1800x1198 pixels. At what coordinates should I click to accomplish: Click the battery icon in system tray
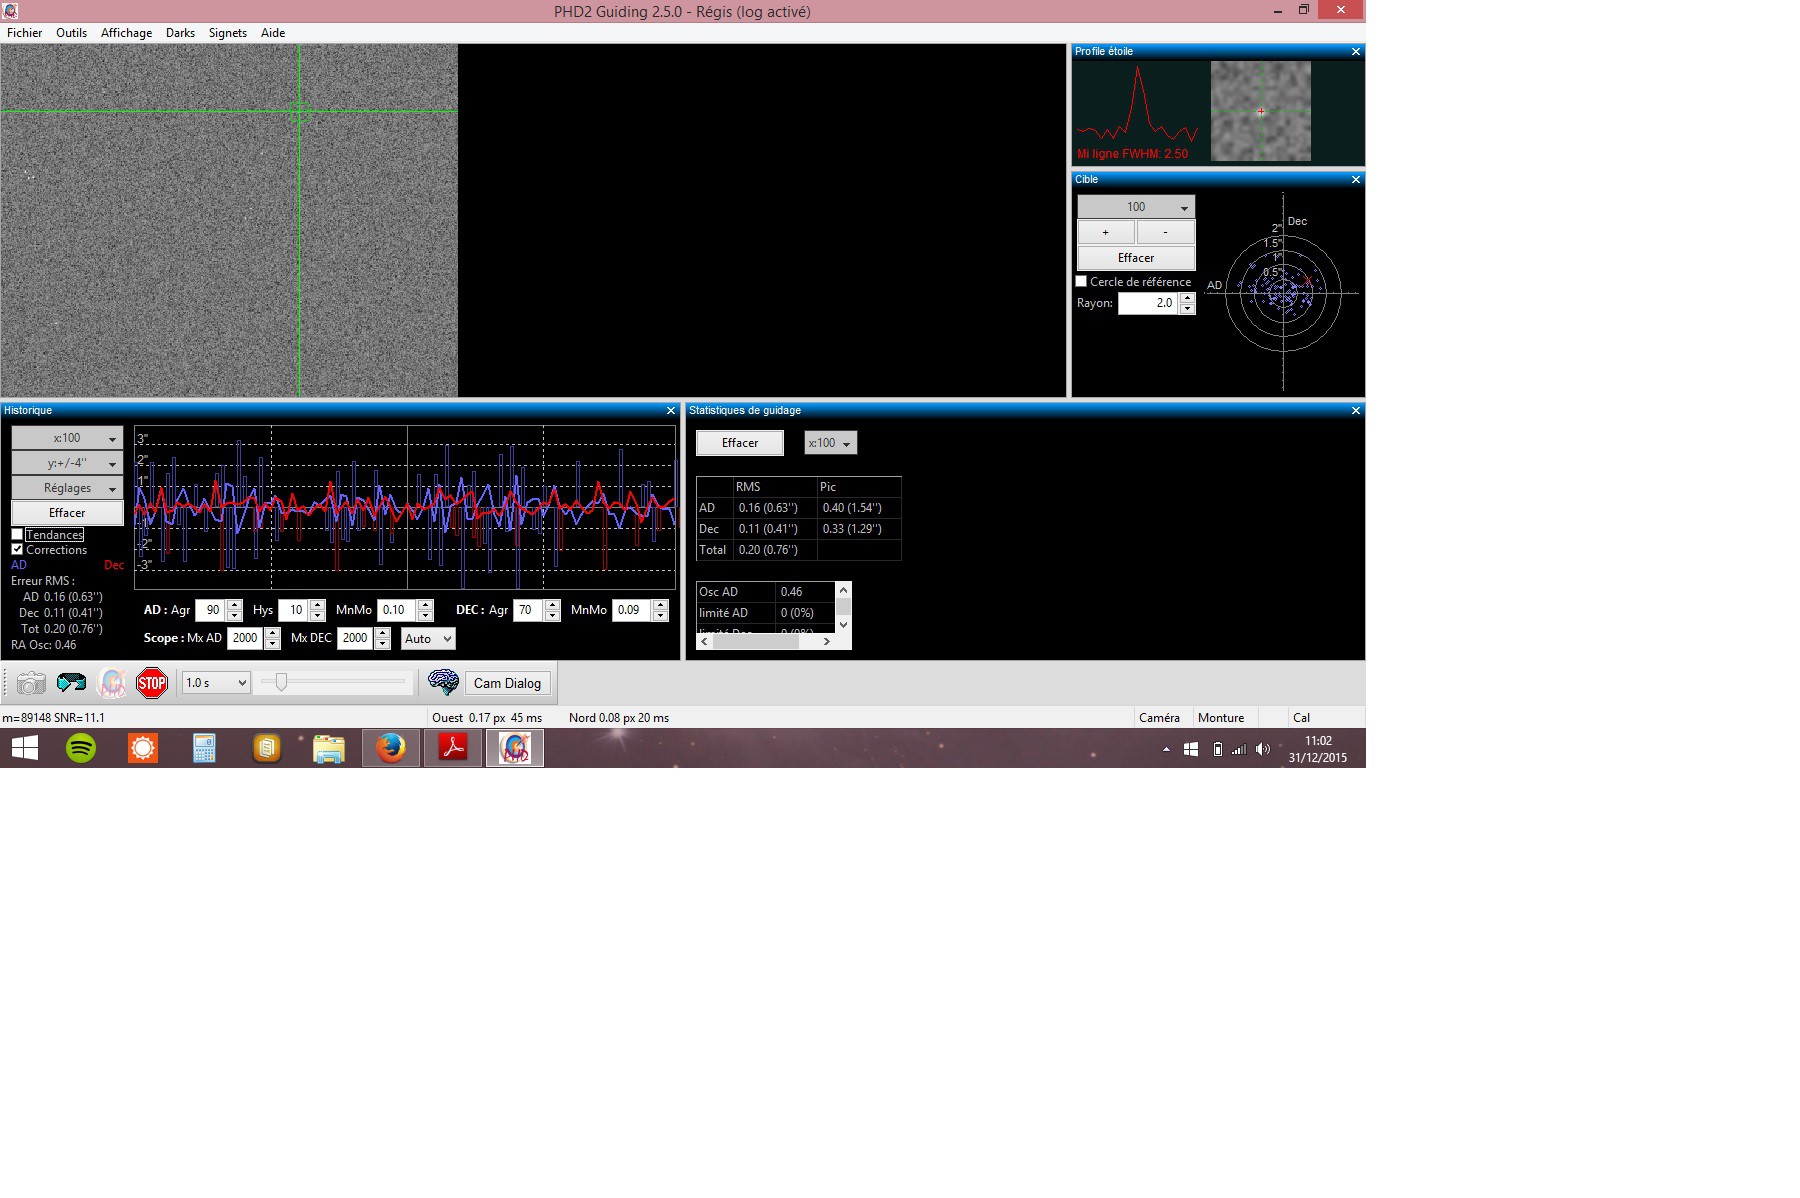point(1217,749)
